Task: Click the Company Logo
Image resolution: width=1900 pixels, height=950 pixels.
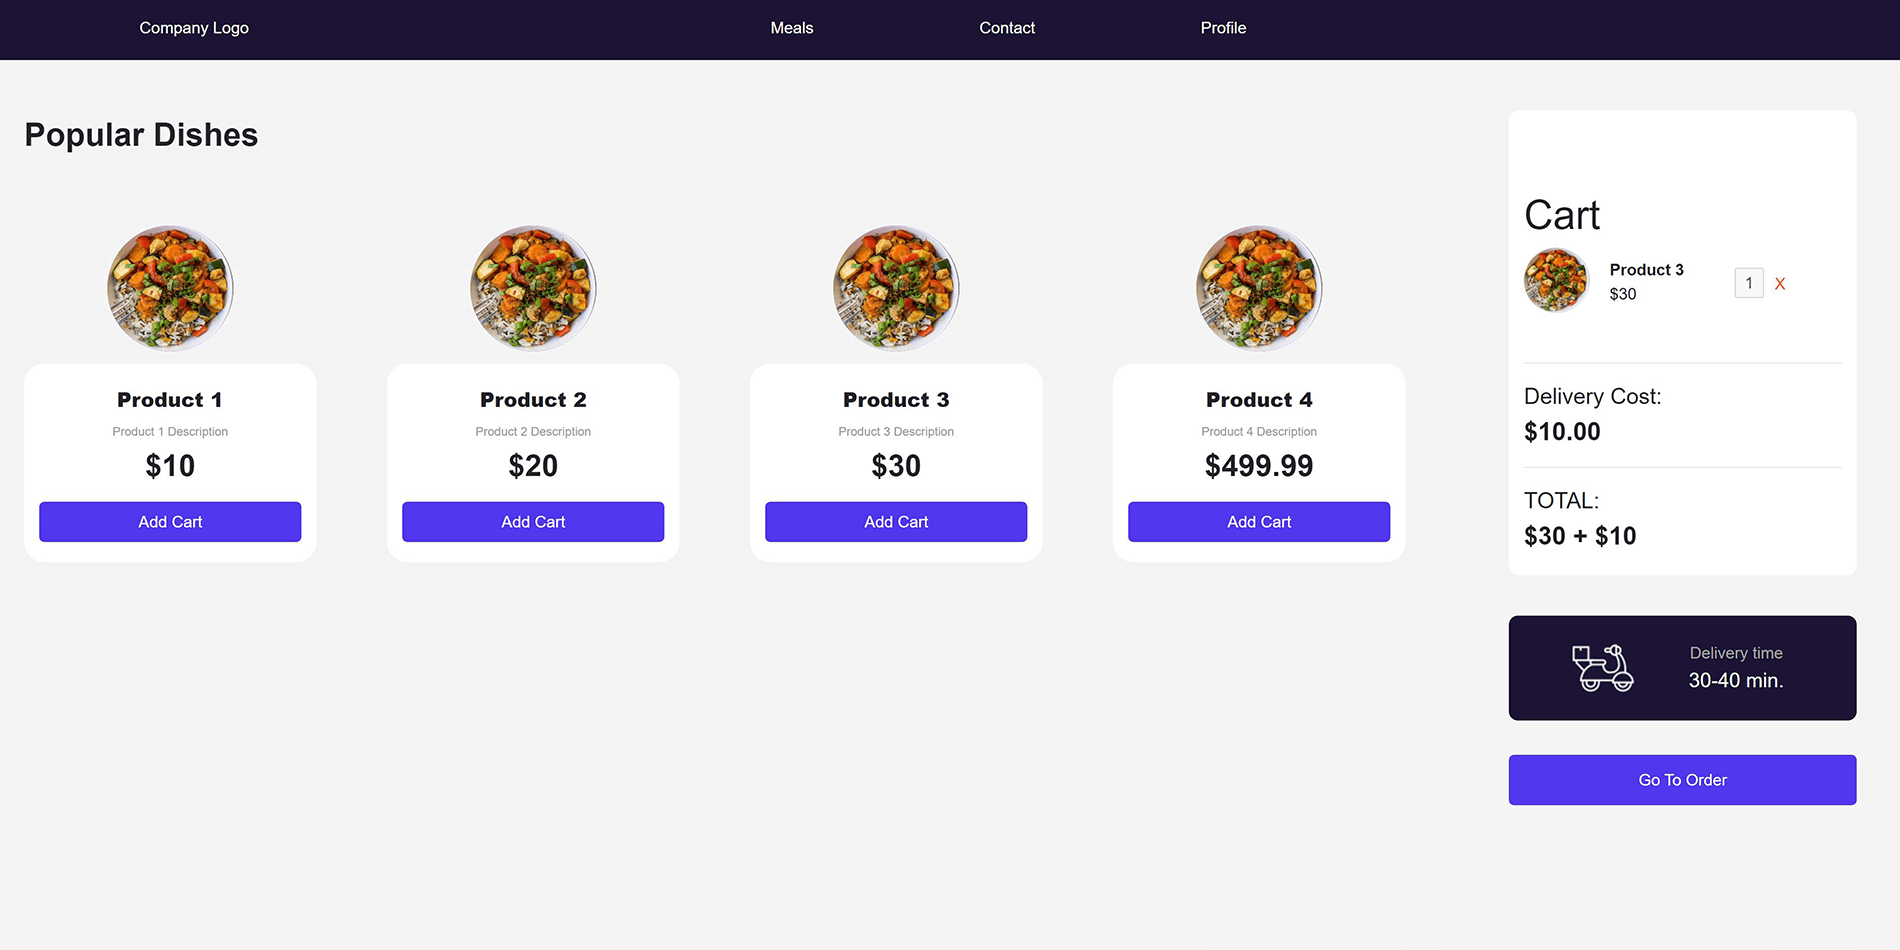Action: pos(194,28)
